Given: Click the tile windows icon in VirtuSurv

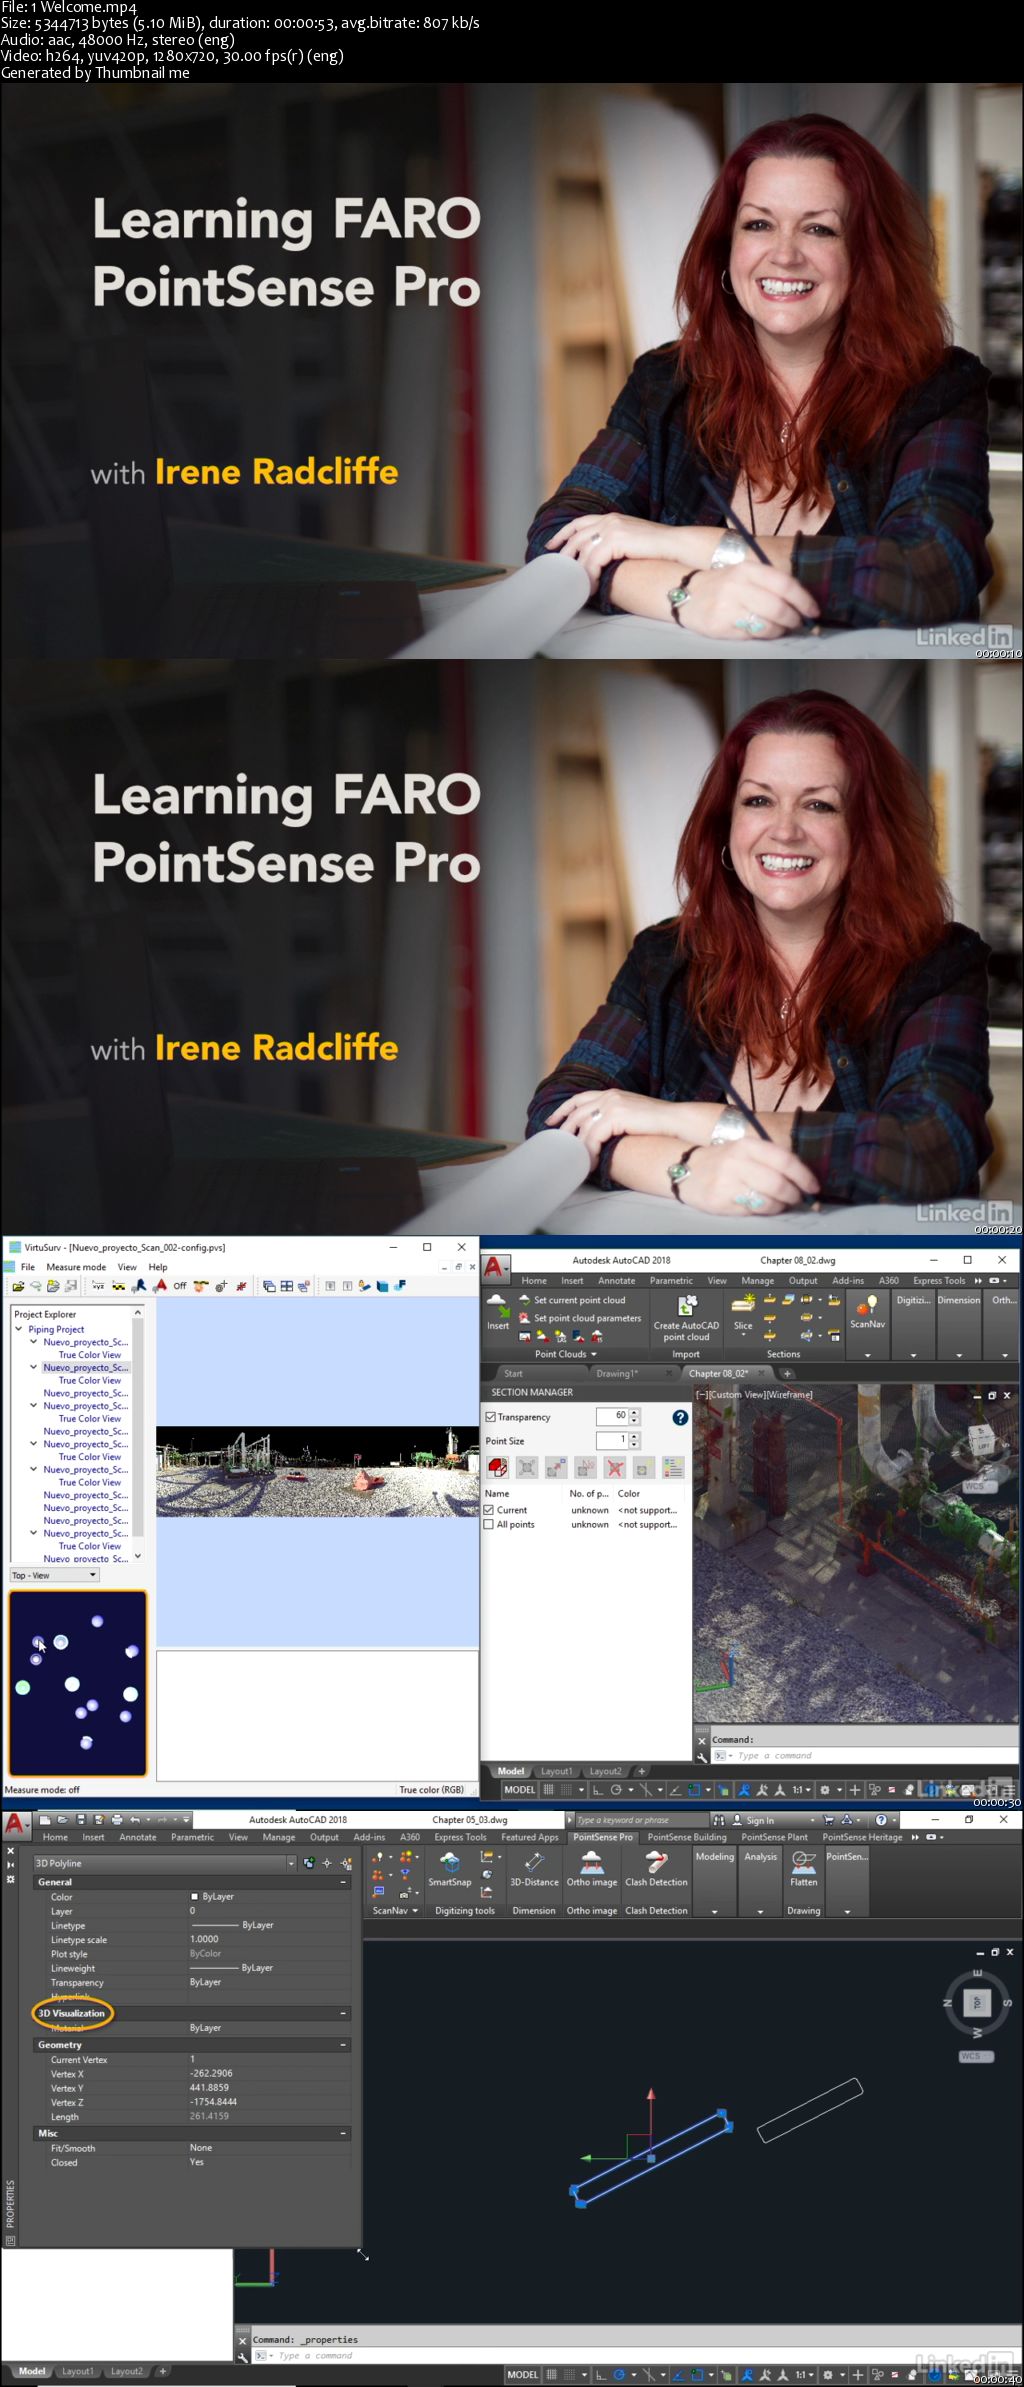Looking at the screenshot, I should [287, 1286].
